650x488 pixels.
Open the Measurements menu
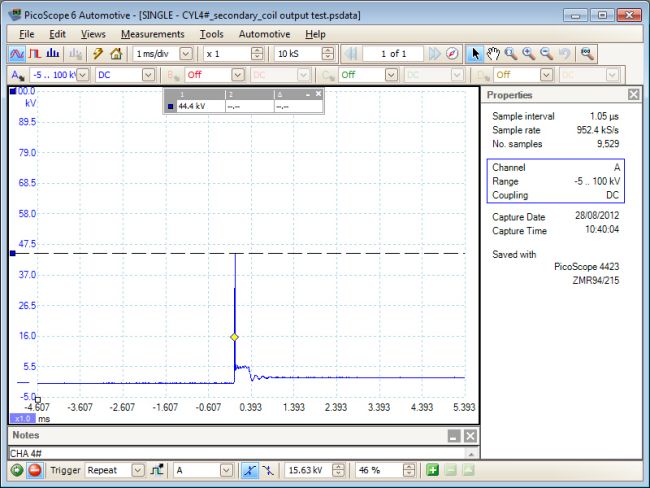[x=153, y=34]
